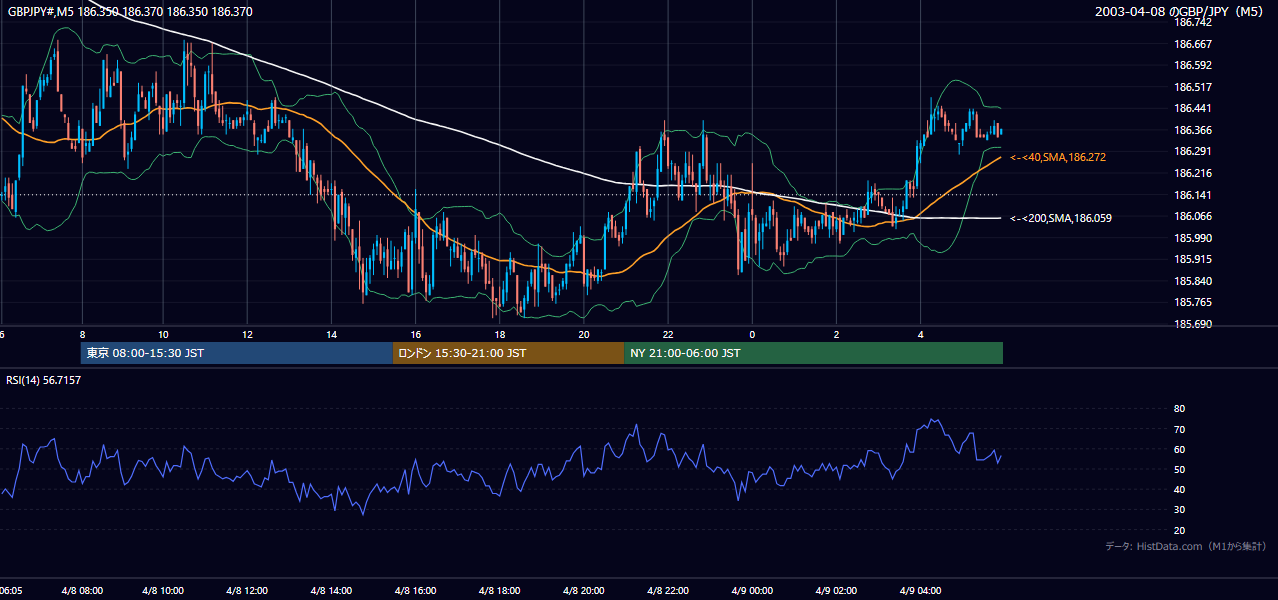
Task: Click the RSI(14) 56.7157 indicator label
Action: (x=44, y=380)
